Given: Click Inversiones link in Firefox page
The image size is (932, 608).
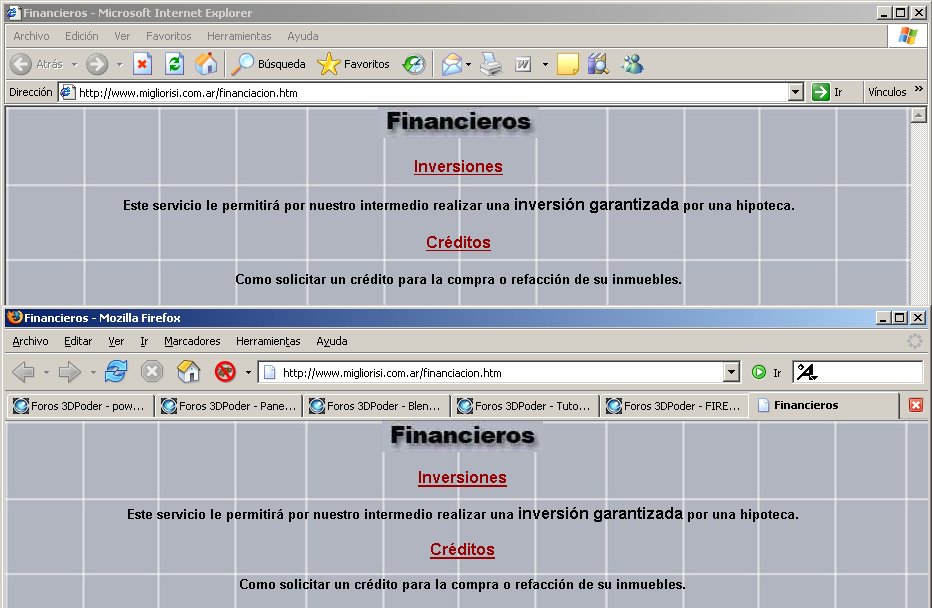Looking at the screenshot, I should point(462,477).
